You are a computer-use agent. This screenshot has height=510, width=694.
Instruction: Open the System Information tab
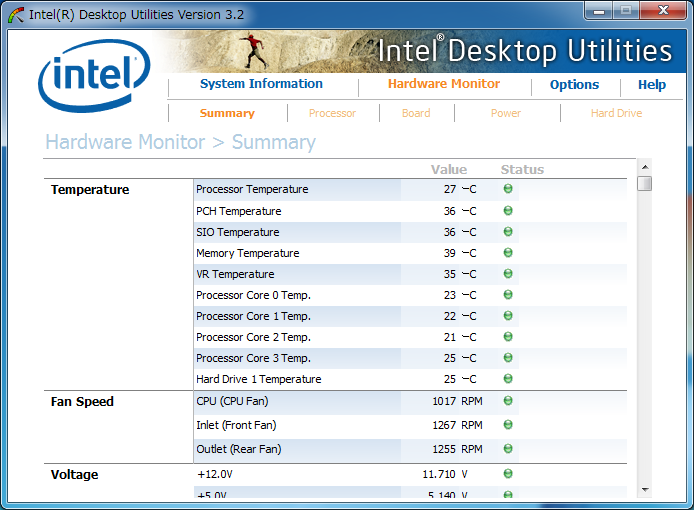pyautogui.click(x=261, y=84)
